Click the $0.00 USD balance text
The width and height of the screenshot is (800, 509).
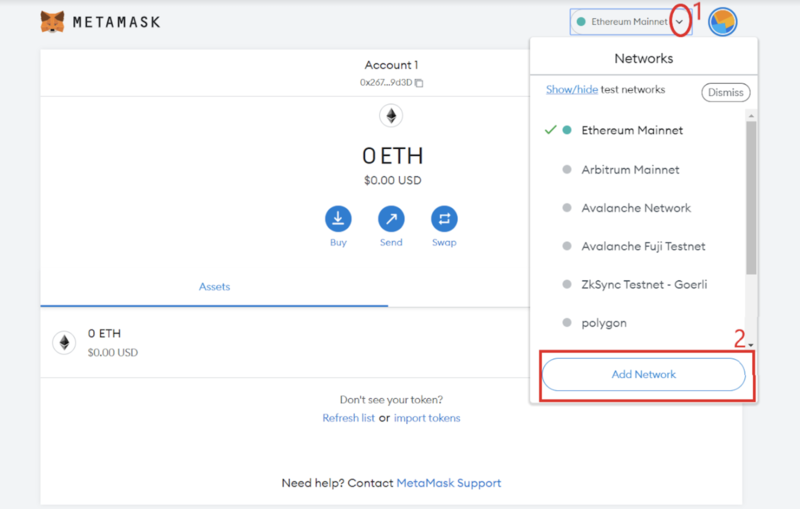tap(392, 180)
